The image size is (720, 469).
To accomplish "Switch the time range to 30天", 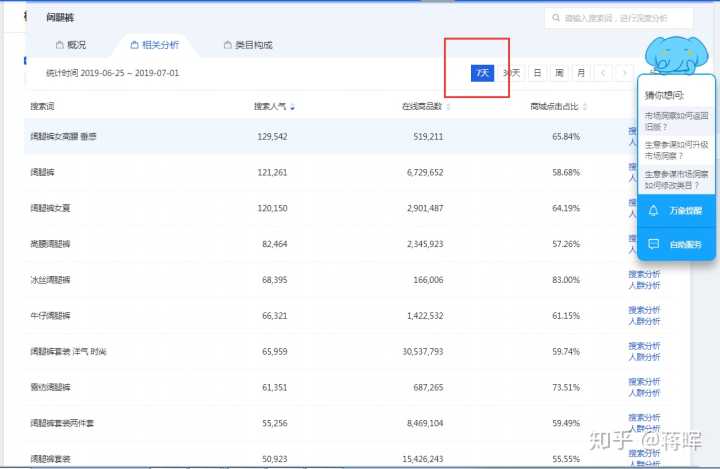I will 511,73.
